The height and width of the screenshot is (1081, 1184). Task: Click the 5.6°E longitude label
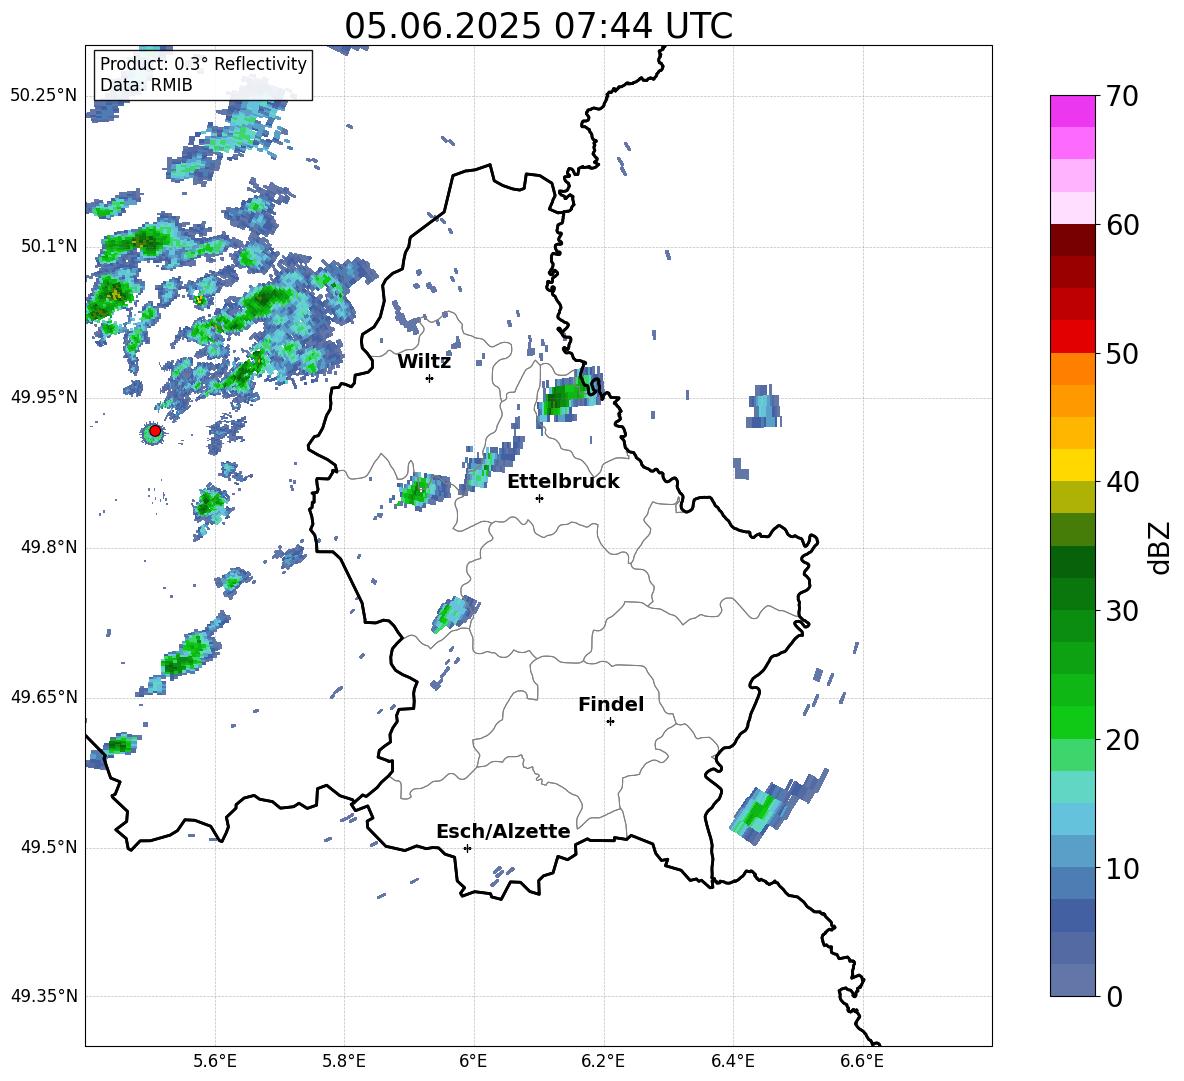215,1061
